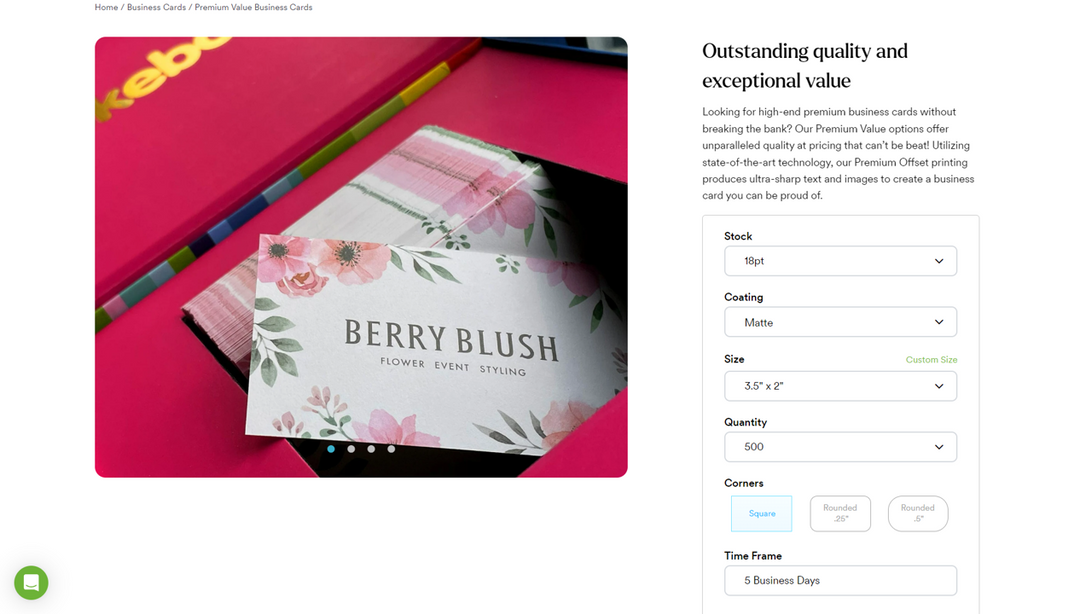
Task: Click the Size dropdown chevron arrow
Action: coord(939,386)
